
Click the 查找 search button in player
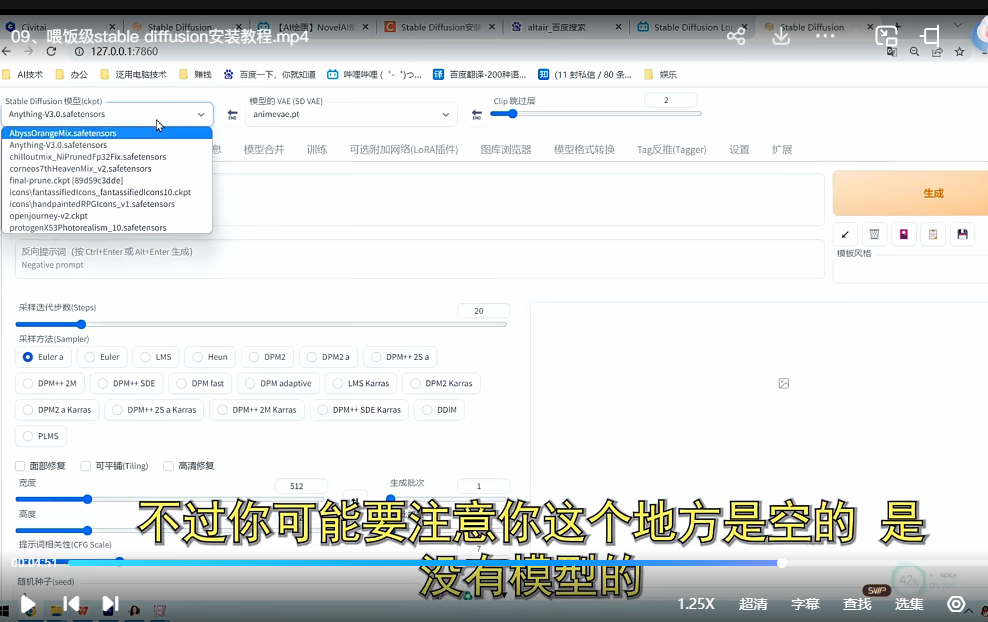[x=858, y=604]
